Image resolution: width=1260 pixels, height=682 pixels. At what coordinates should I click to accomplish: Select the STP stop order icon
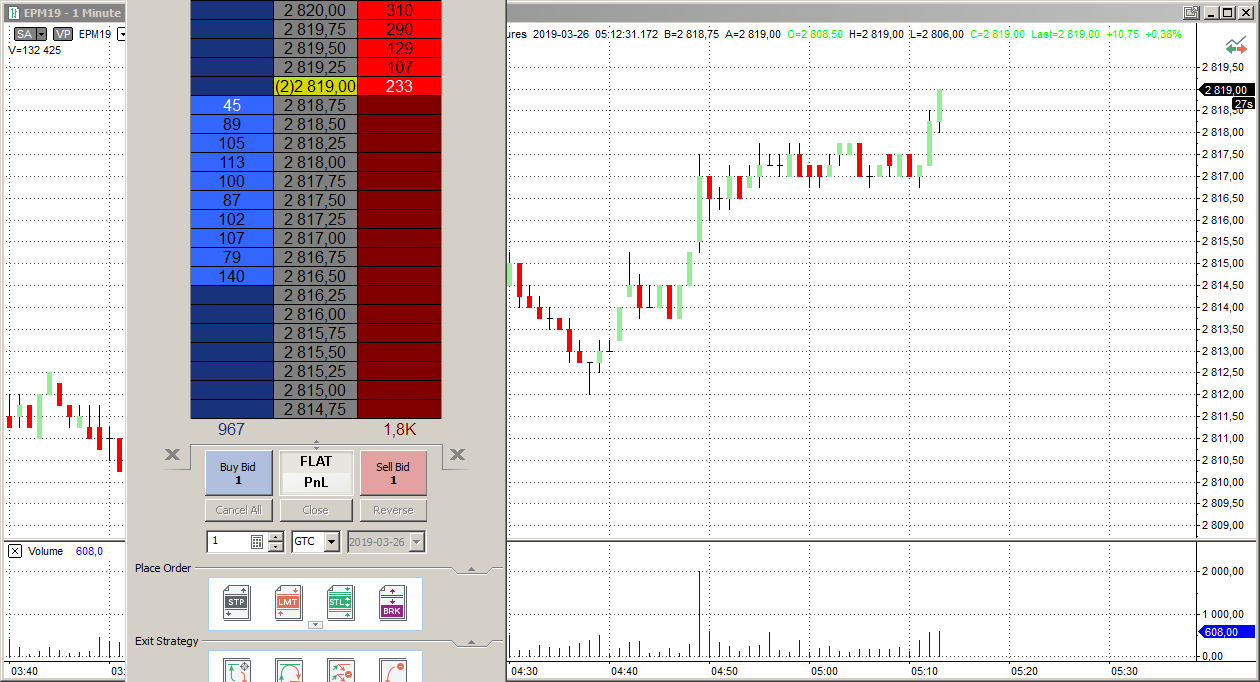[236, 603]
